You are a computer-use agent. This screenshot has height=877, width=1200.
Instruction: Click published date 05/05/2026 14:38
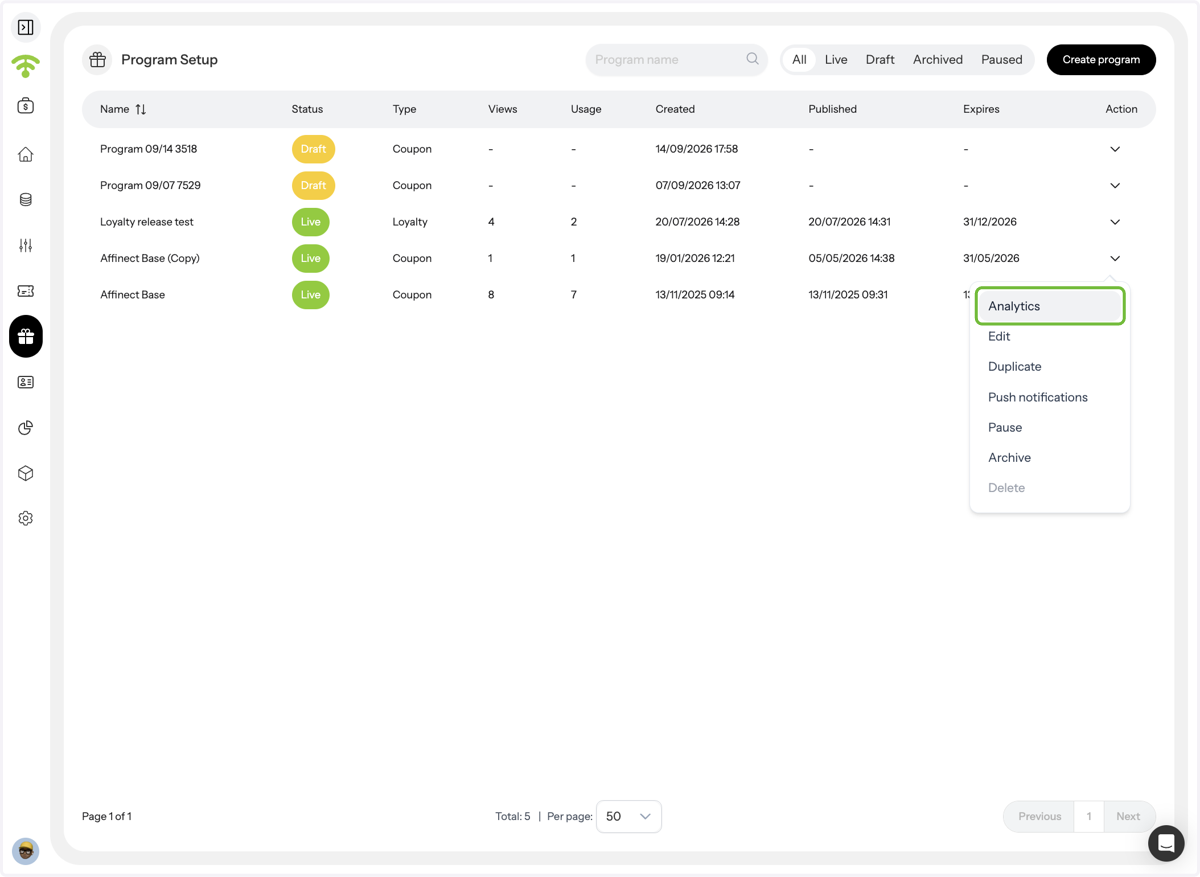pyautogui.click(x=852, y=258)
